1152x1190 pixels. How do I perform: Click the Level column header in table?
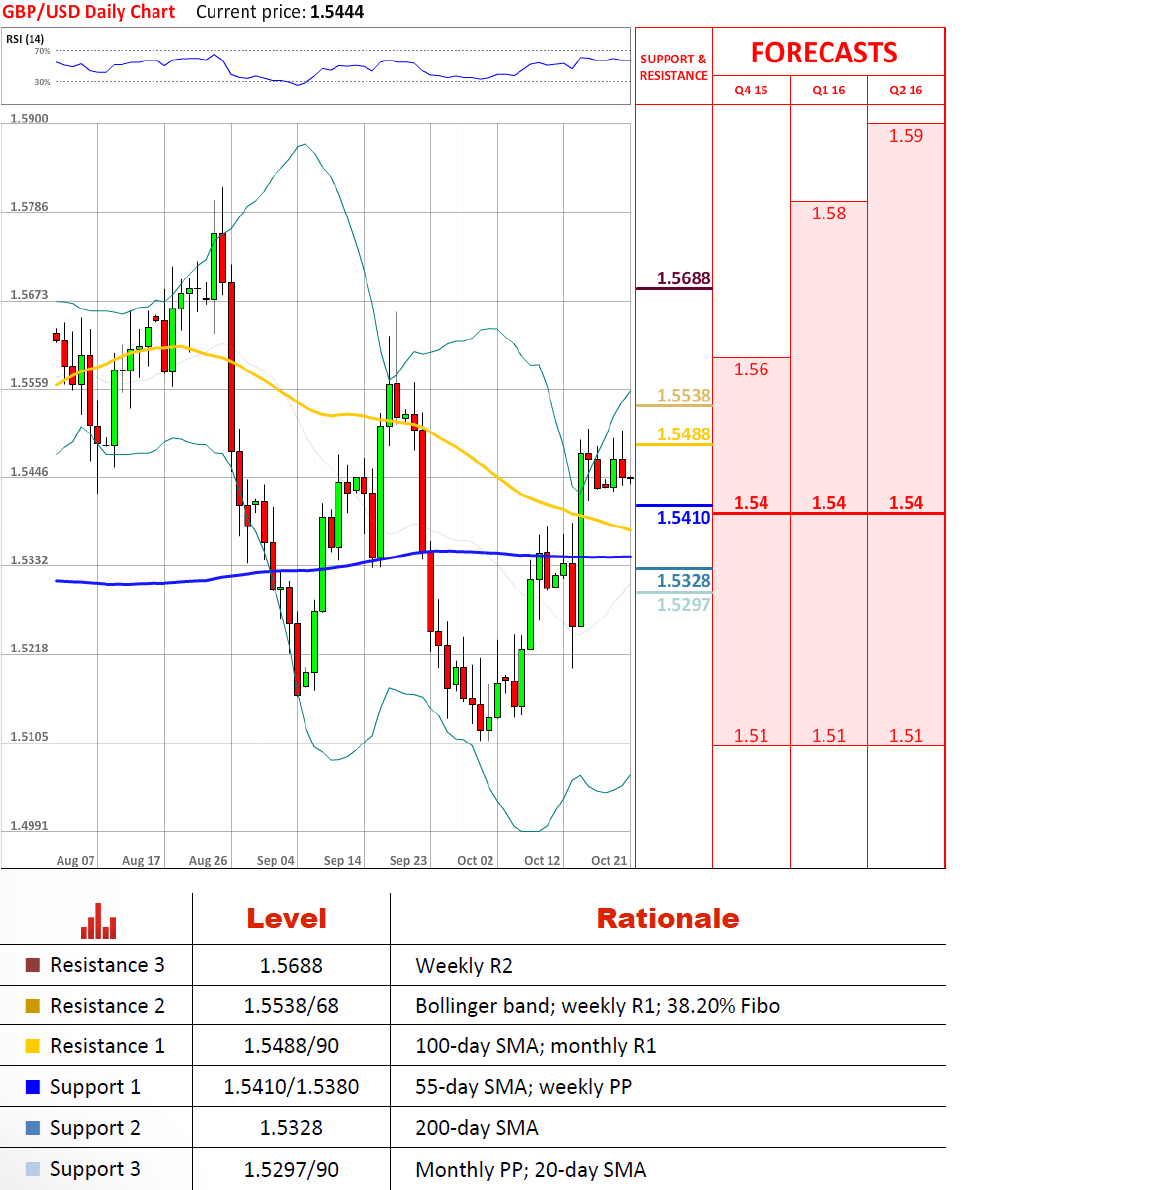coord(287,919)
